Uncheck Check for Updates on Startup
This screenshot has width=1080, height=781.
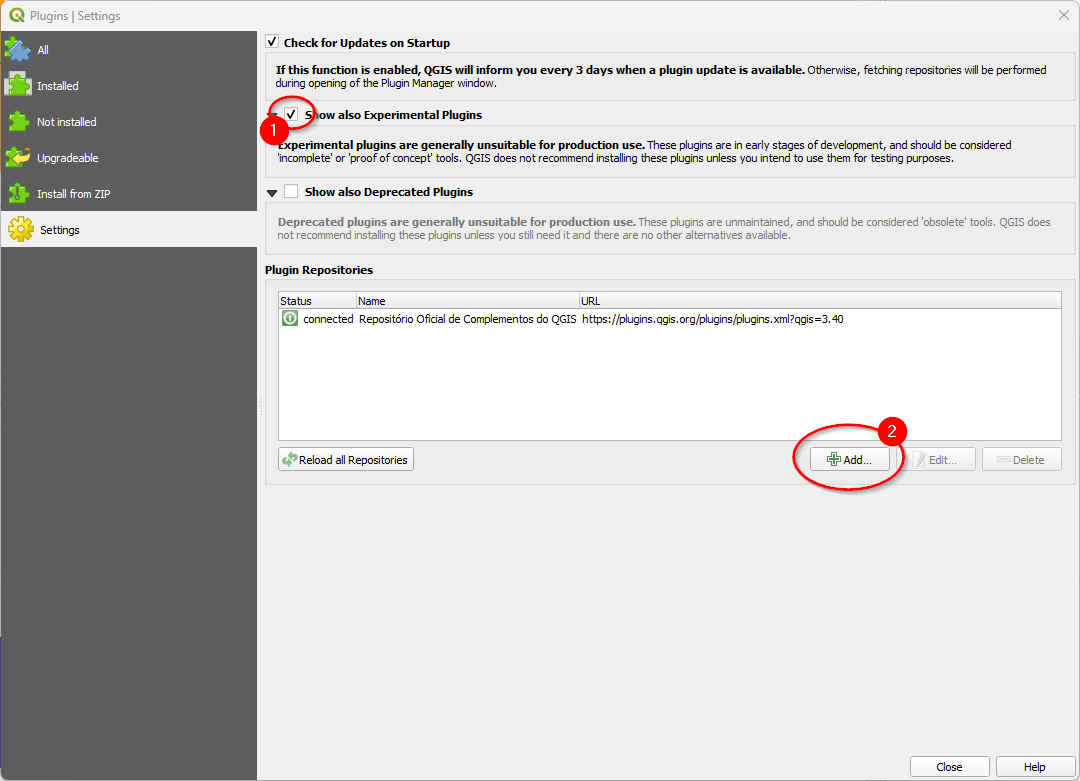coord(271,42)
